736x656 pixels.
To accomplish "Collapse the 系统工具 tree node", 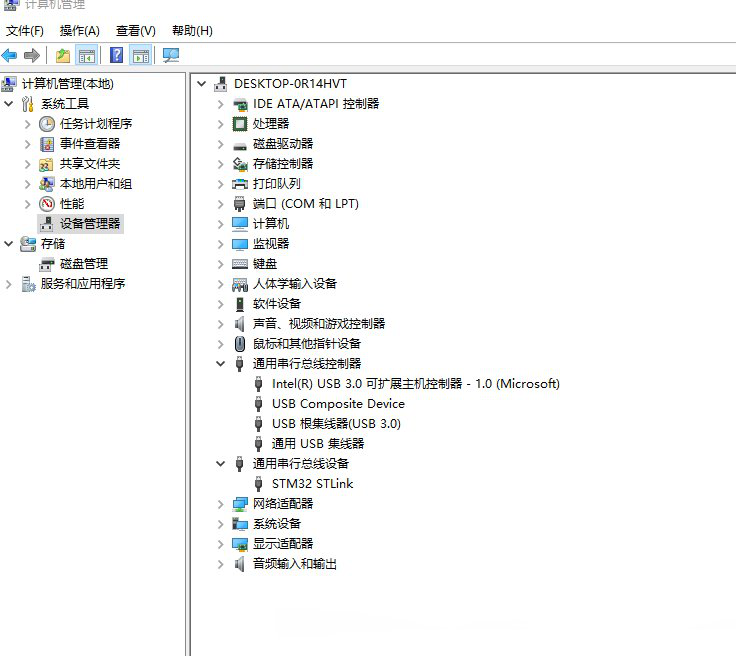I will (8, 104).
